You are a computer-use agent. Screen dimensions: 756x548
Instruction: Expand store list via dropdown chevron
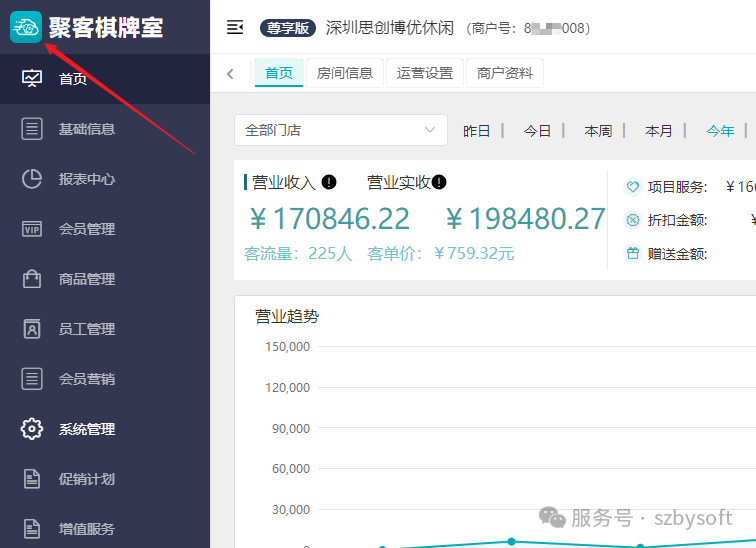pyautogui.click(x=430, y=130)
